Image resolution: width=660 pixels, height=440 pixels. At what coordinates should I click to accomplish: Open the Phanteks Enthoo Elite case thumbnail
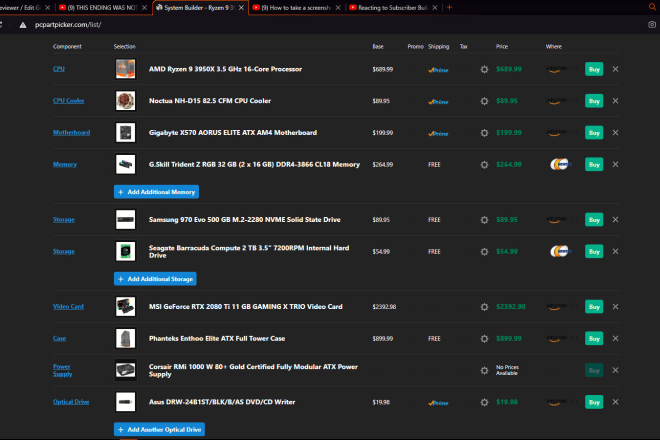pyautogui.click(x=125, y=338)
